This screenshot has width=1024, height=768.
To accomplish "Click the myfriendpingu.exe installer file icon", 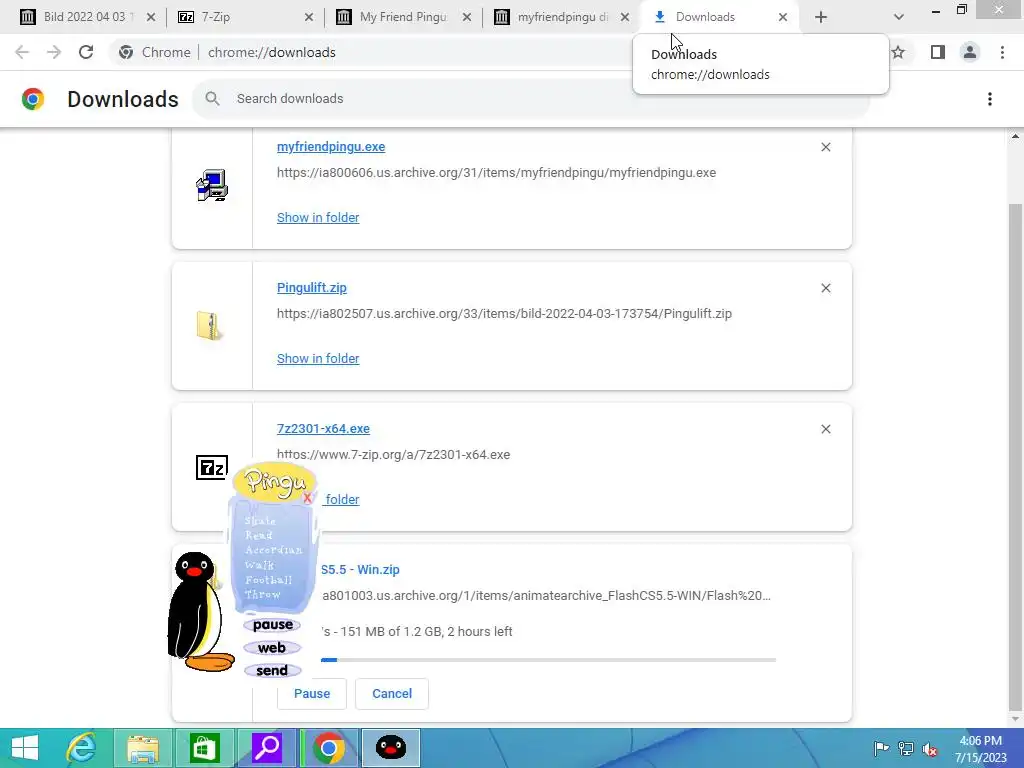I will [x=212, y=185].
